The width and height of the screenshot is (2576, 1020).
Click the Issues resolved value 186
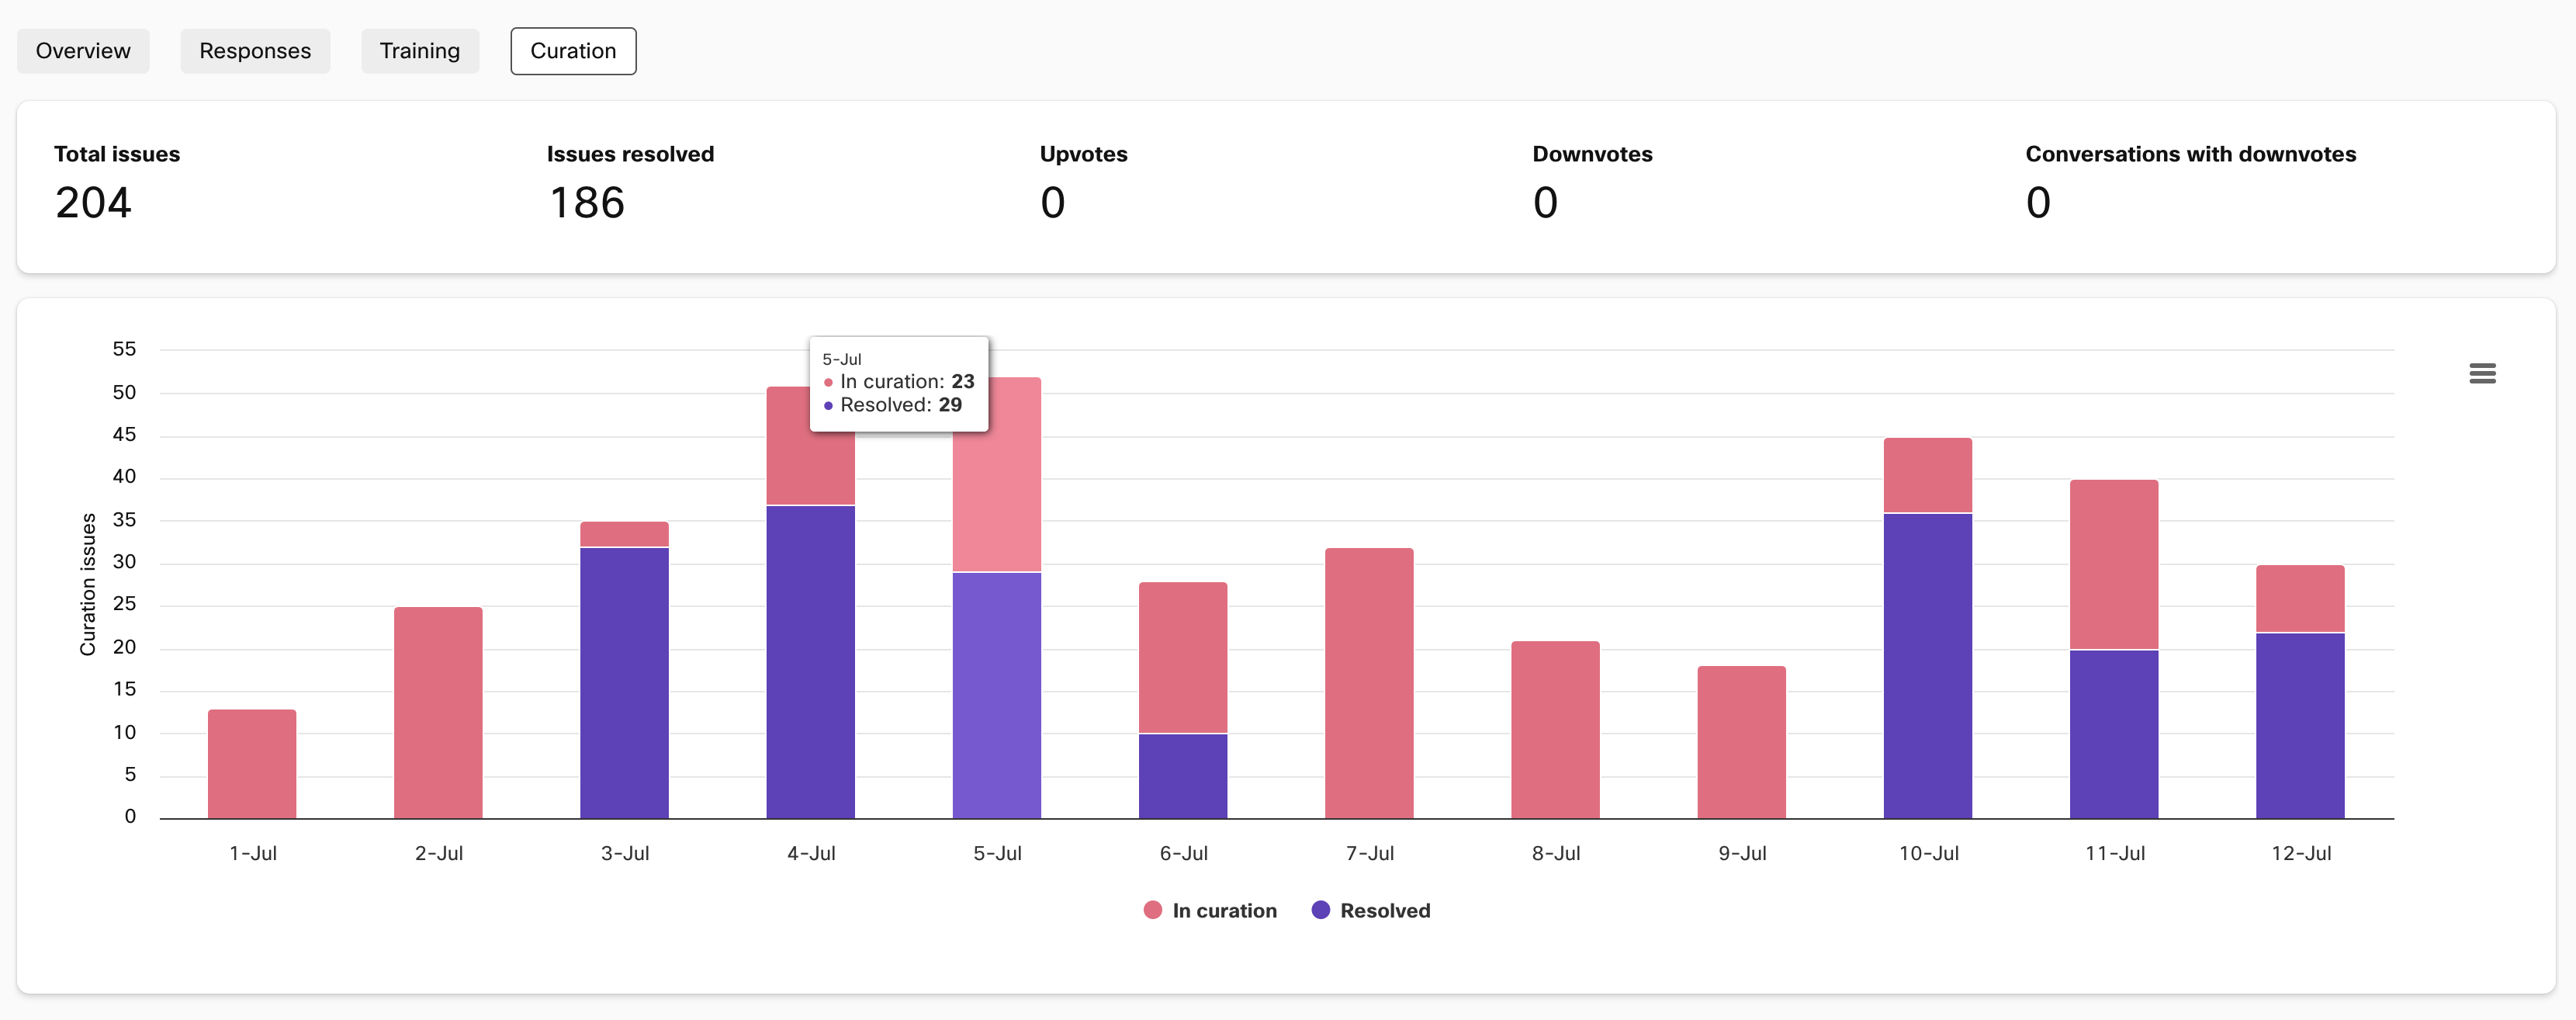587,203
